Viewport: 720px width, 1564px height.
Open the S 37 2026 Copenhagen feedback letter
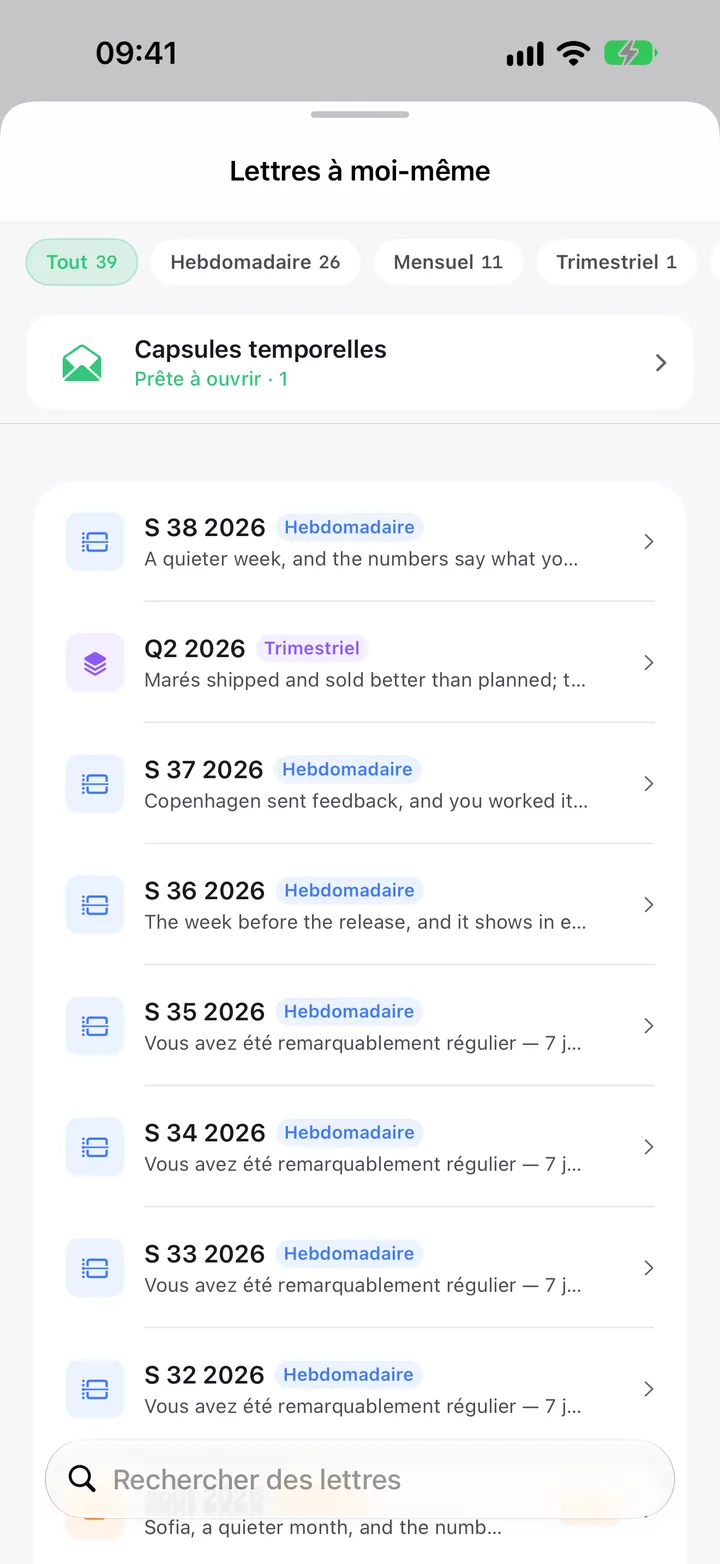click(360, 784)
